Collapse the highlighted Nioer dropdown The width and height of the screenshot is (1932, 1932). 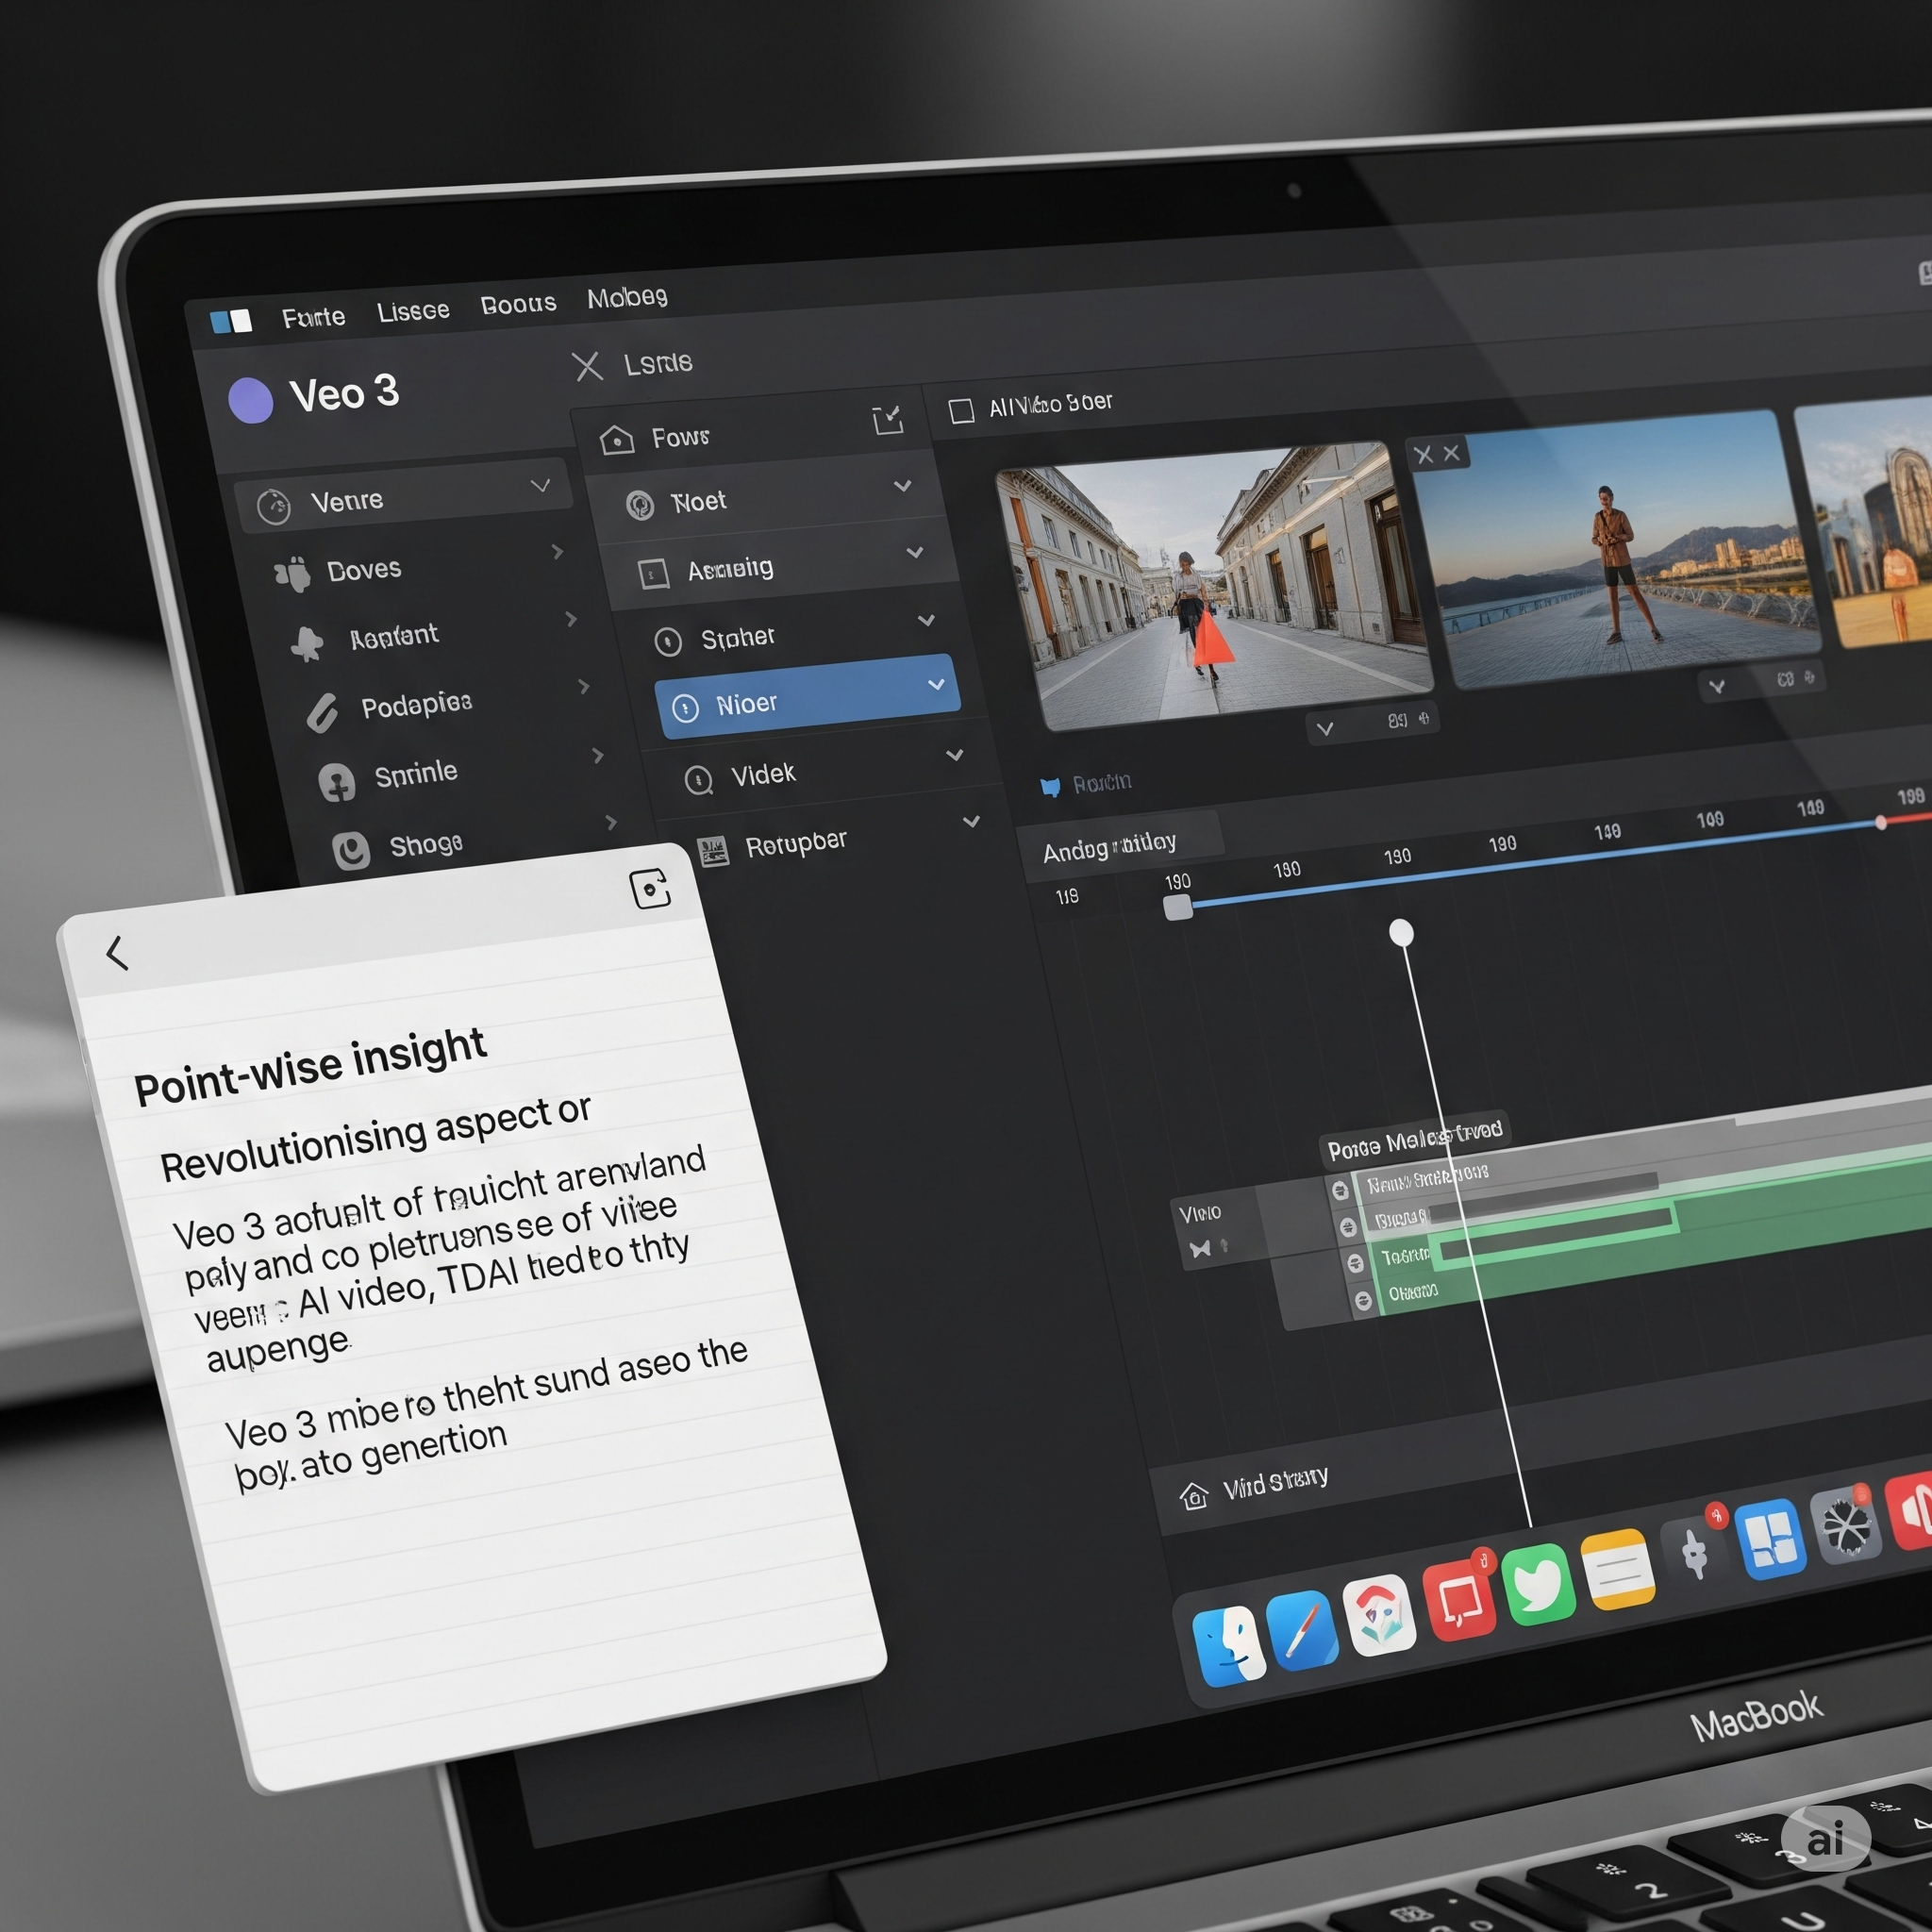click(x=937, y=685)
